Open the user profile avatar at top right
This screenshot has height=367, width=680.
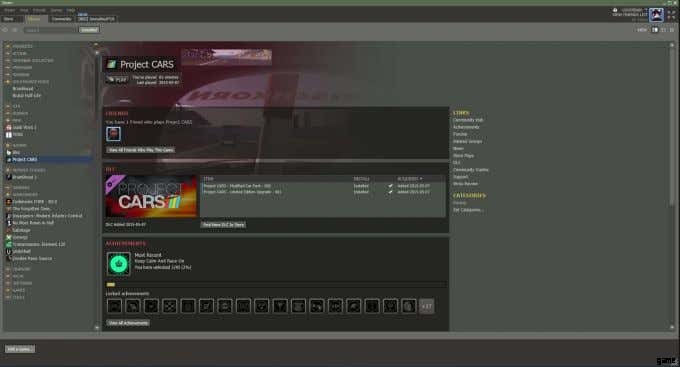click(656, 15)
